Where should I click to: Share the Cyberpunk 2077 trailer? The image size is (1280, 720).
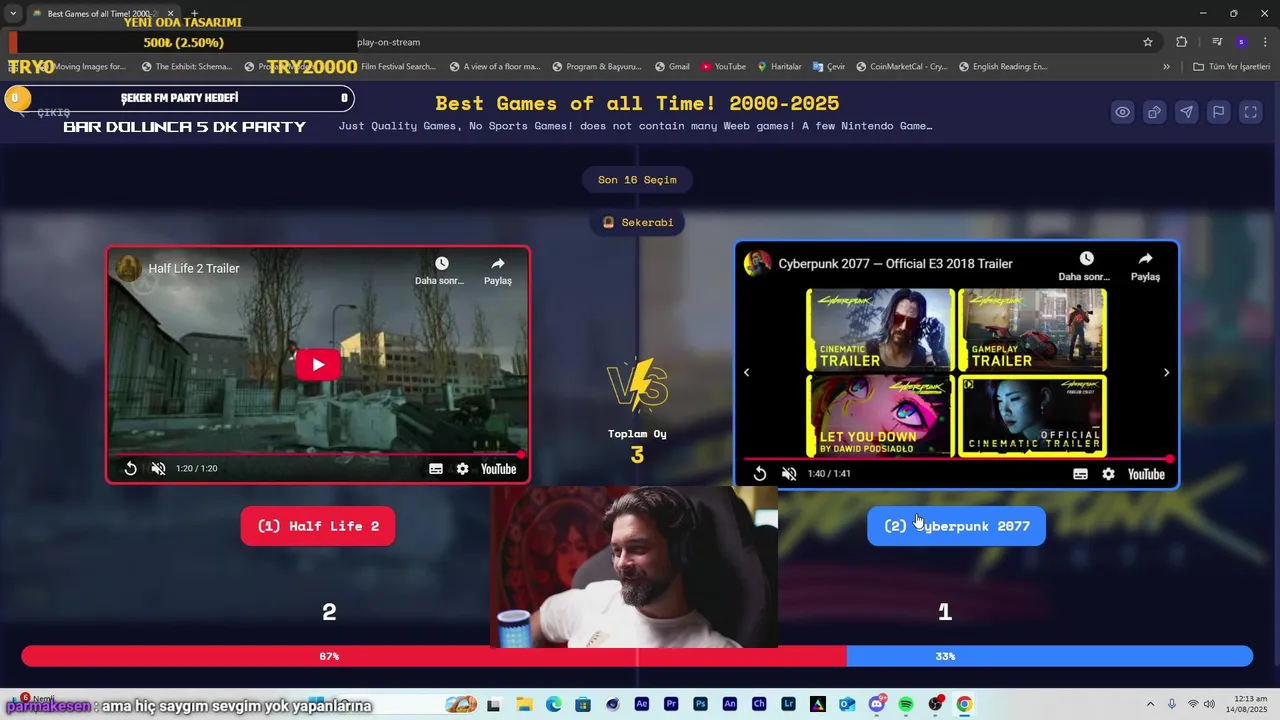coord(1145,266)
